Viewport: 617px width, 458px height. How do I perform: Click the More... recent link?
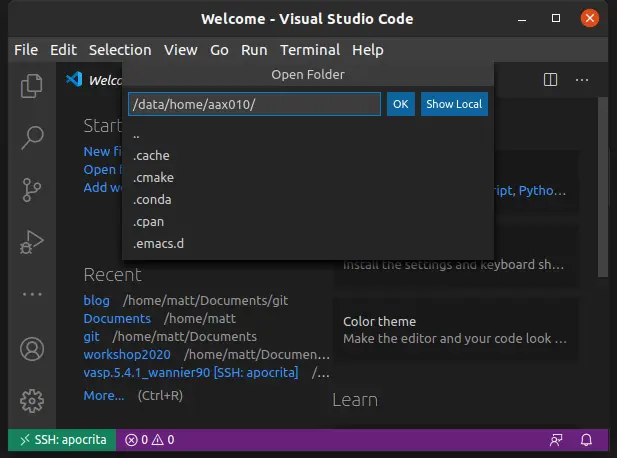103,395
